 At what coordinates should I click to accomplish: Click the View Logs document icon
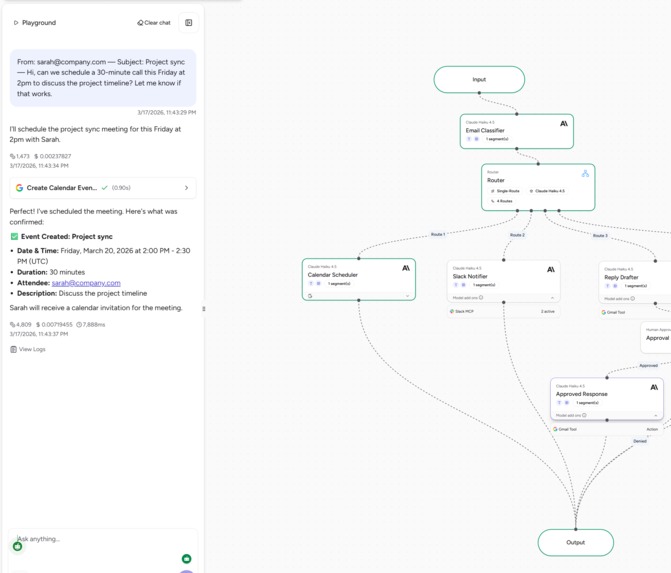[13, 349]
